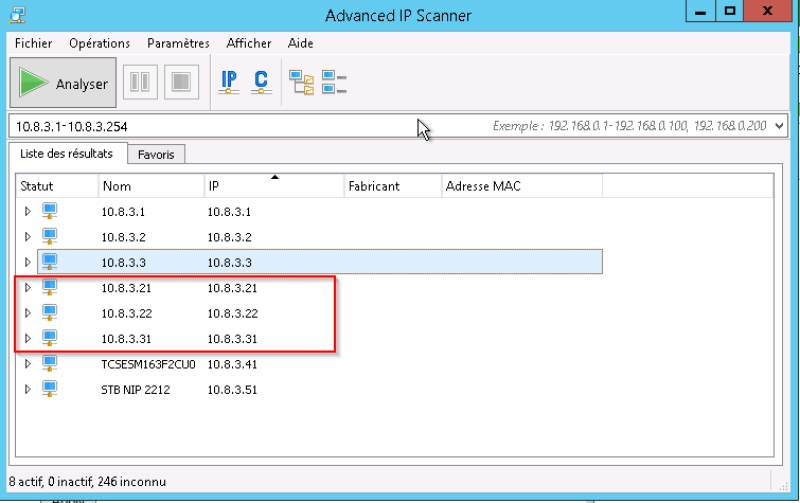Expand the 10.8.3.41 device entry
The height and width of the screenshot is (503, 800).
[x=28, y=364]
